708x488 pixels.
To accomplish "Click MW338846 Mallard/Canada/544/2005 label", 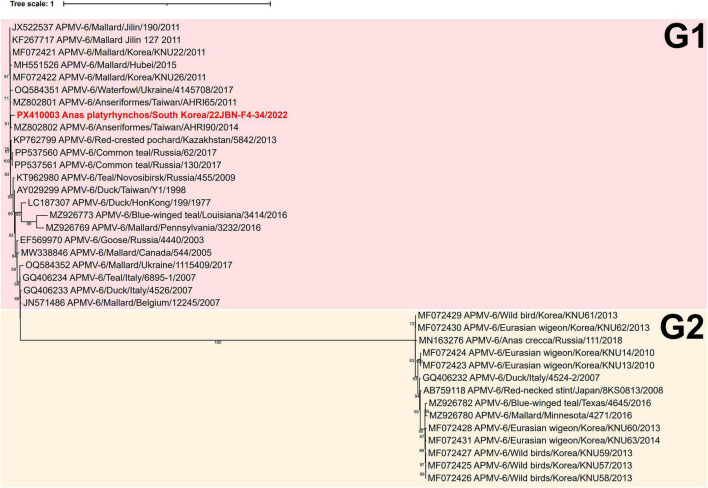I will (116, 253).
